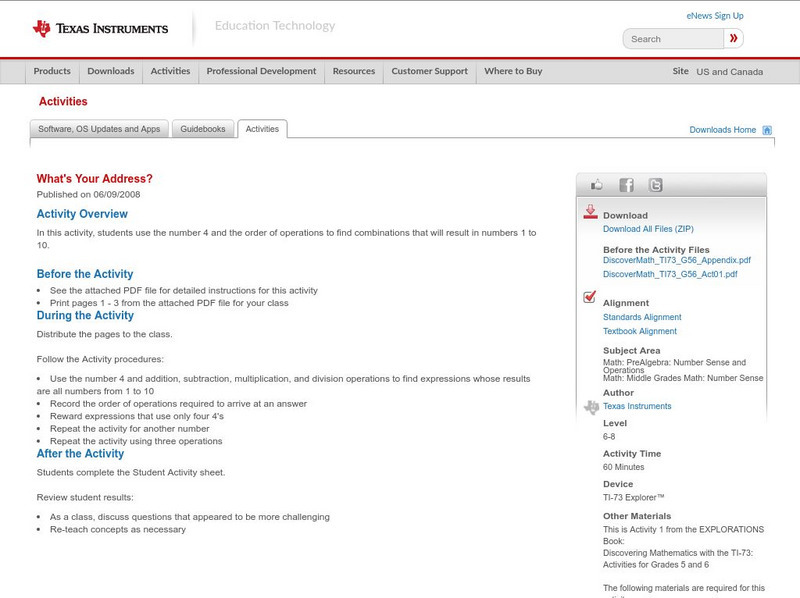
Task: Click the Downloads Home icon
Action: click(x=765, y=129)
